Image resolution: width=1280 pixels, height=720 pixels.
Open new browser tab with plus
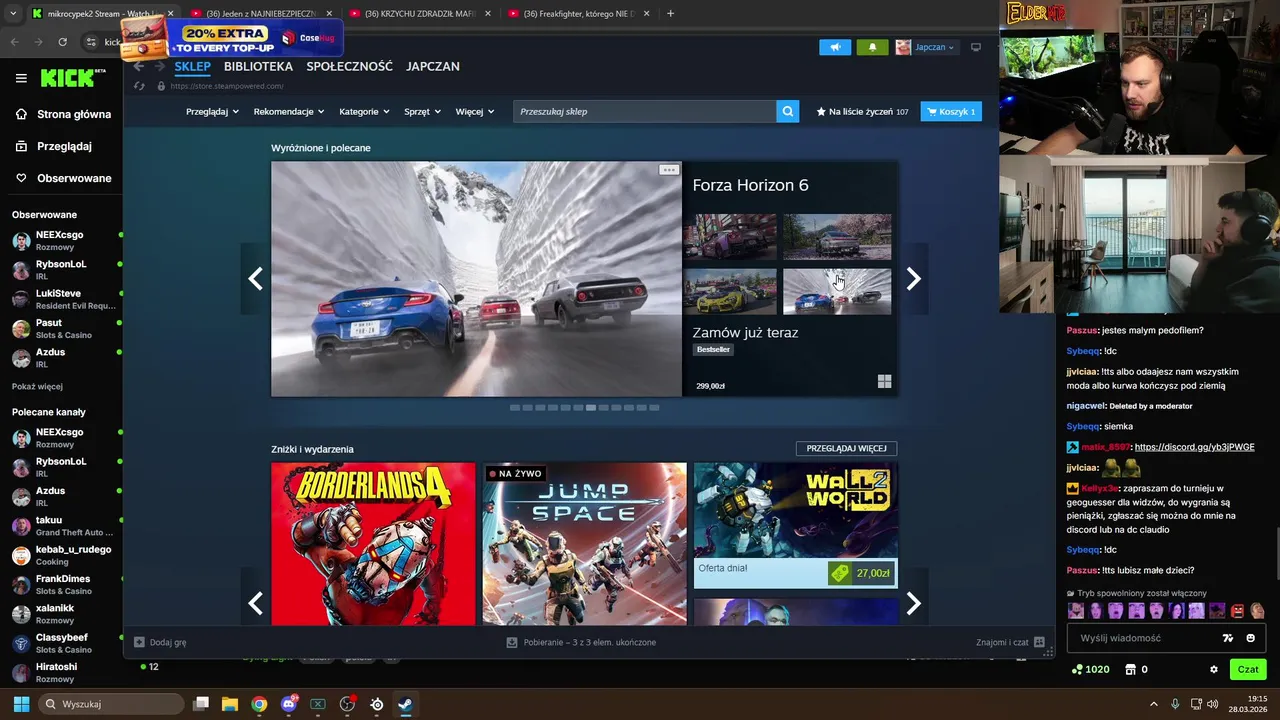pos(670,13)
